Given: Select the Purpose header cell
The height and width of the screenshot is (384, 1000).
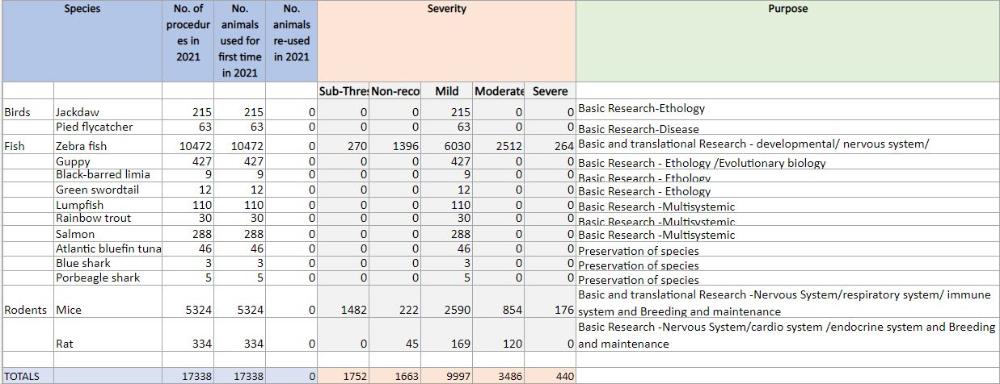Looking at the screenshot, I should [788, 41].
